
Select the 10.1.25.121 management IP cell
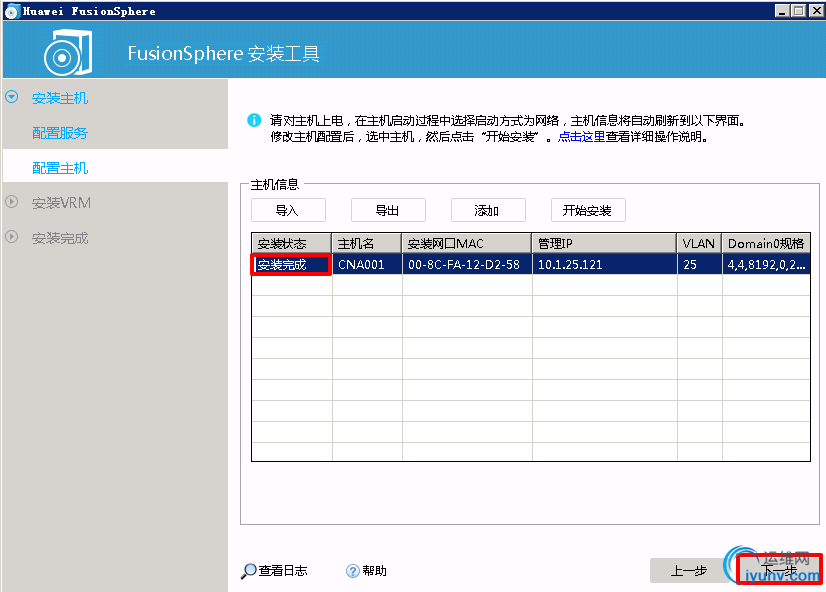coord(604,264)
